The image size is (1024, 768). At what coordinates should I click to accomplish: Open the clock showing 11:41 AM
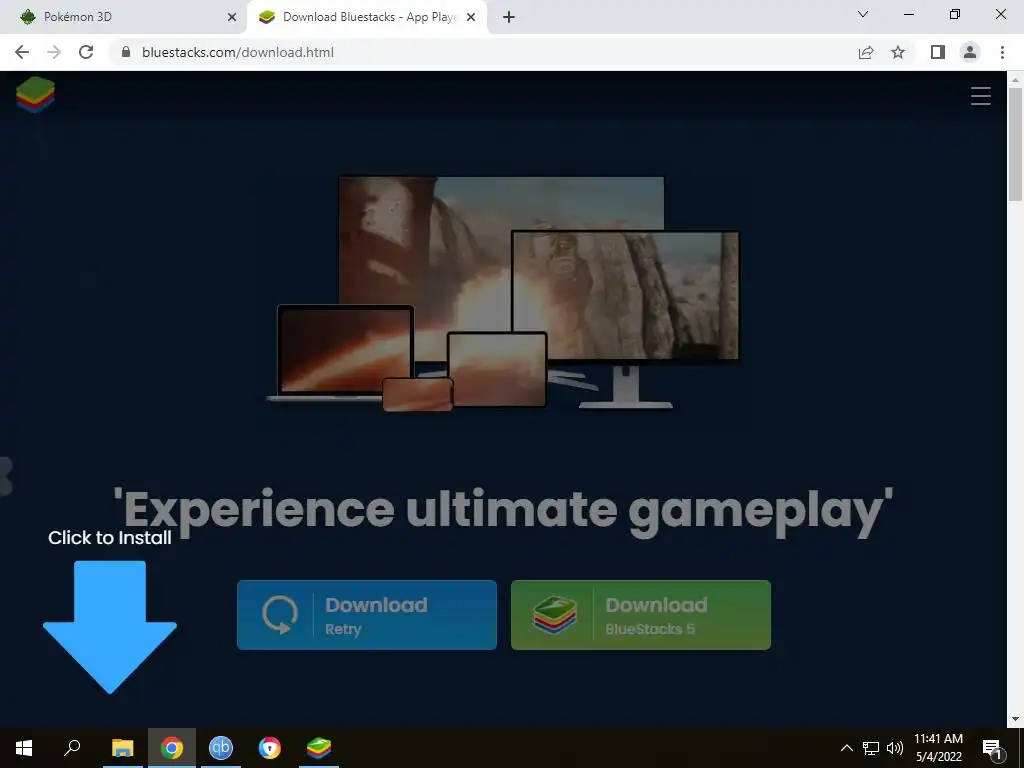point(938,748)
